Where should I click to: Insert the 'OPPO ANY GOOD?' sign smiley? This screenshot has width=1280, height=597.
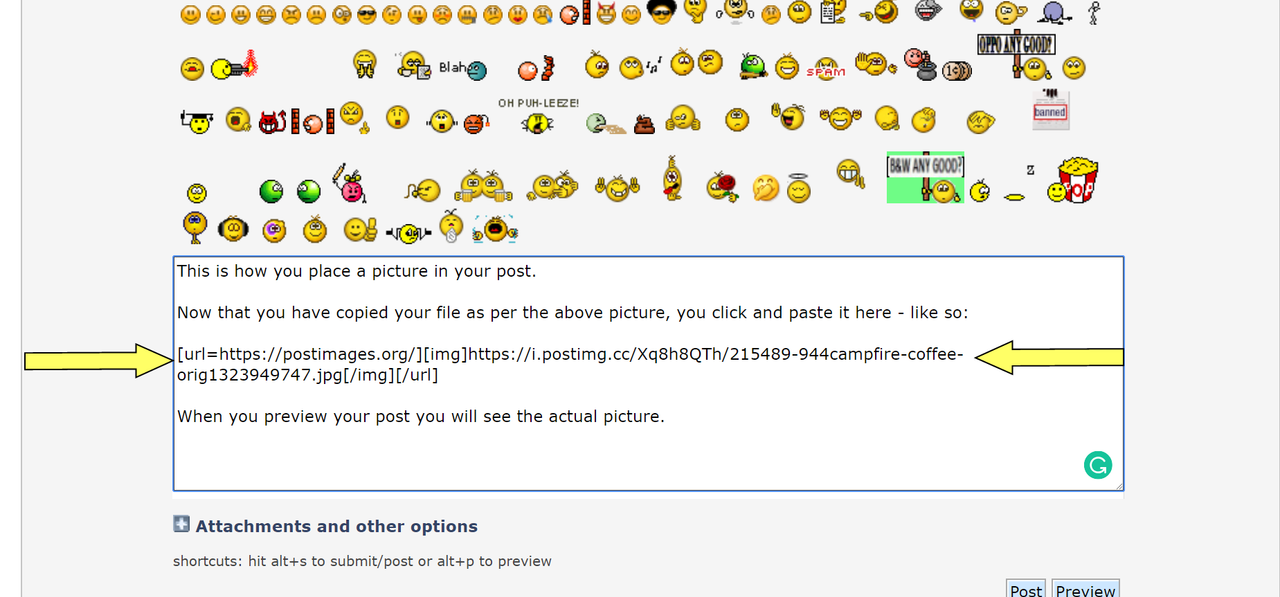1016,56
